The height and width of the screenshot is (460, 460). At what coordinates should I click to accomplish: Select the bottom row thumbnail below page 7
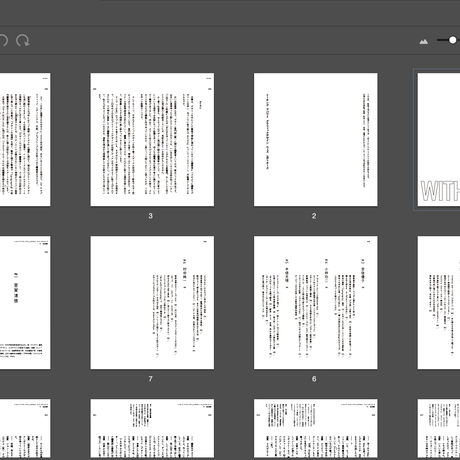coord(152,428)
